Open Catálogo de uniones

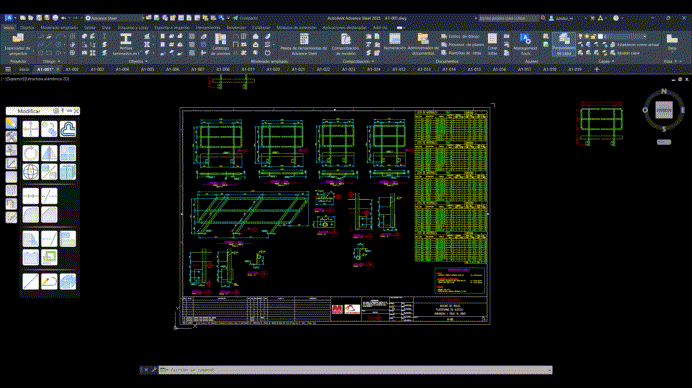220,44
